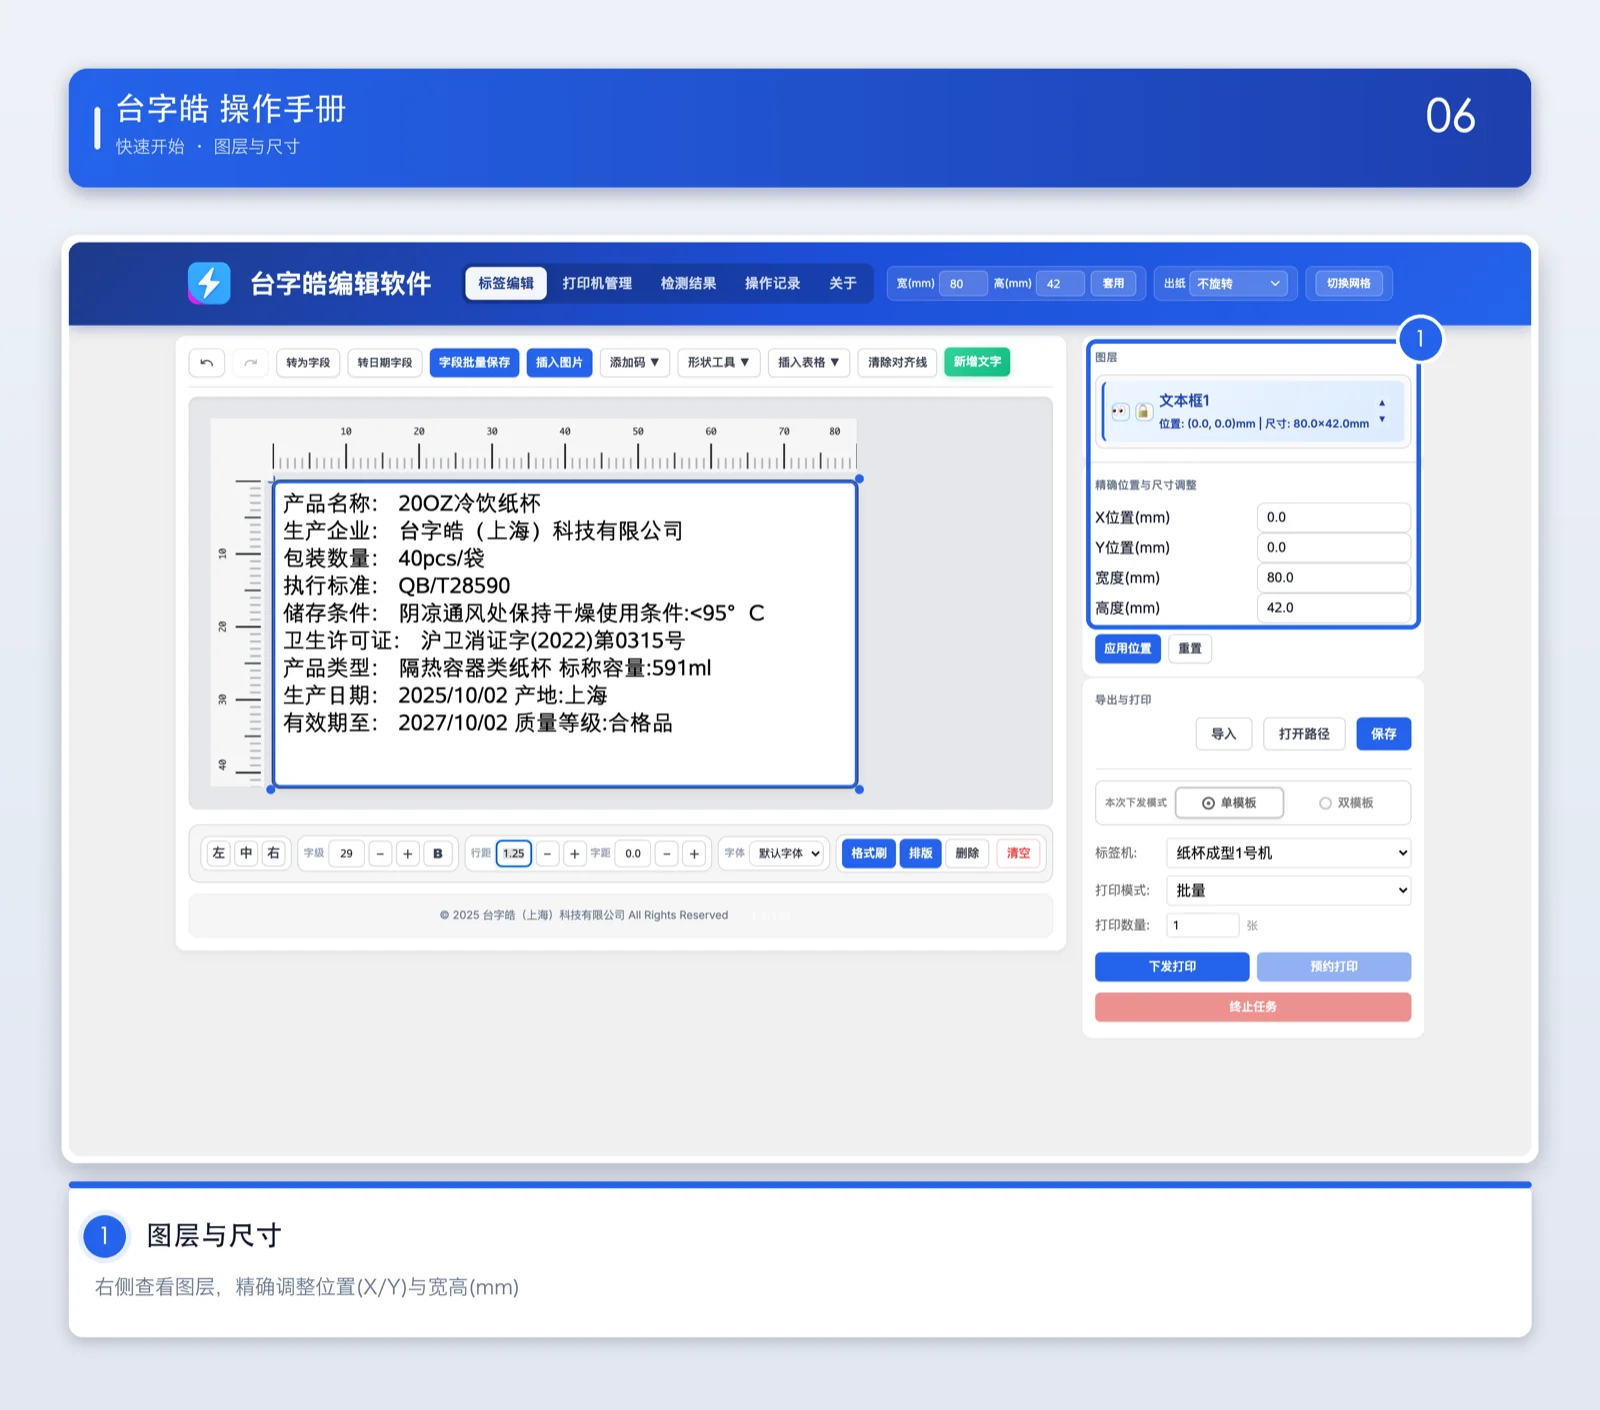Click the lightning bolt app logo
Viewport: 1600px width, 1410px height.
(x=209, y=283)
